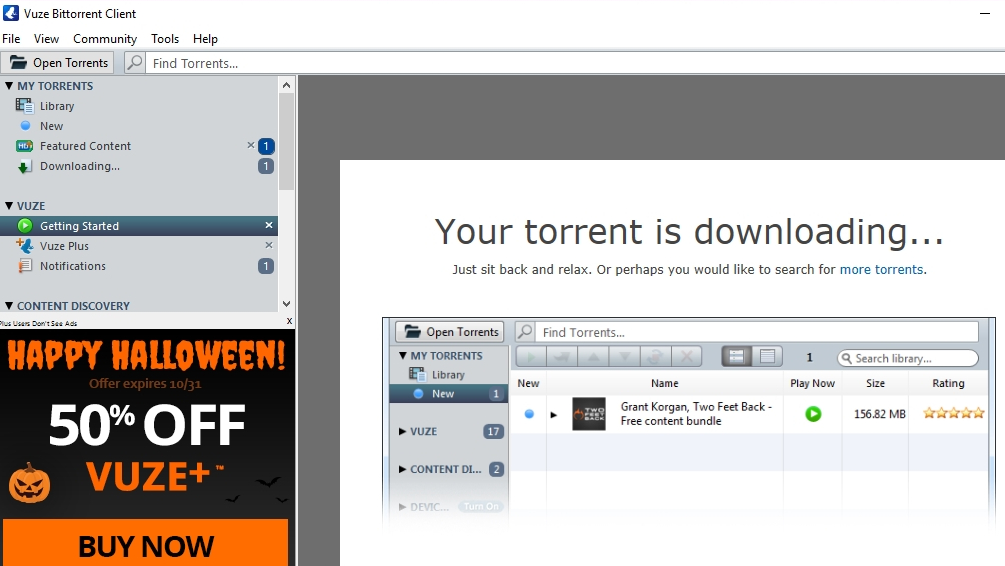Screen dimensions: 1005x566
Task: Click the Notifications count badge
Action: click(266, 266)
